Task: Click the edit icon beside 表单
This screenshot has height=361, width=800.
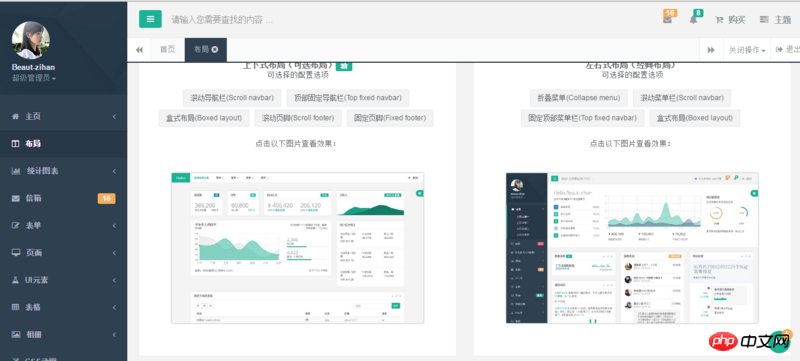Action: point(15,225)
